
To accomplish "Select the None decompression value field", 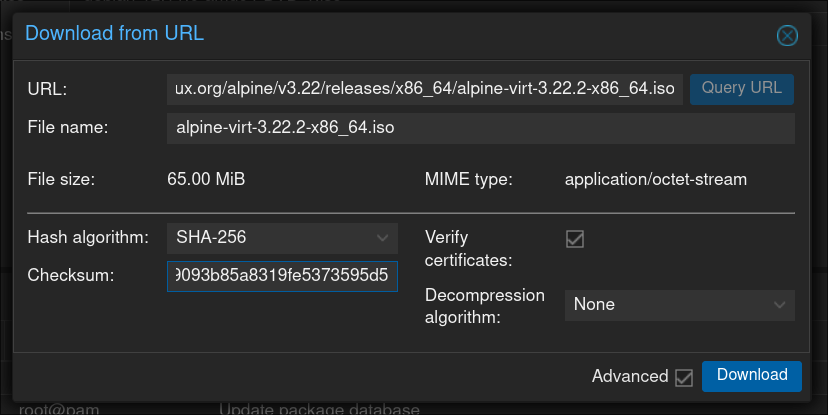I will [665, 305].
